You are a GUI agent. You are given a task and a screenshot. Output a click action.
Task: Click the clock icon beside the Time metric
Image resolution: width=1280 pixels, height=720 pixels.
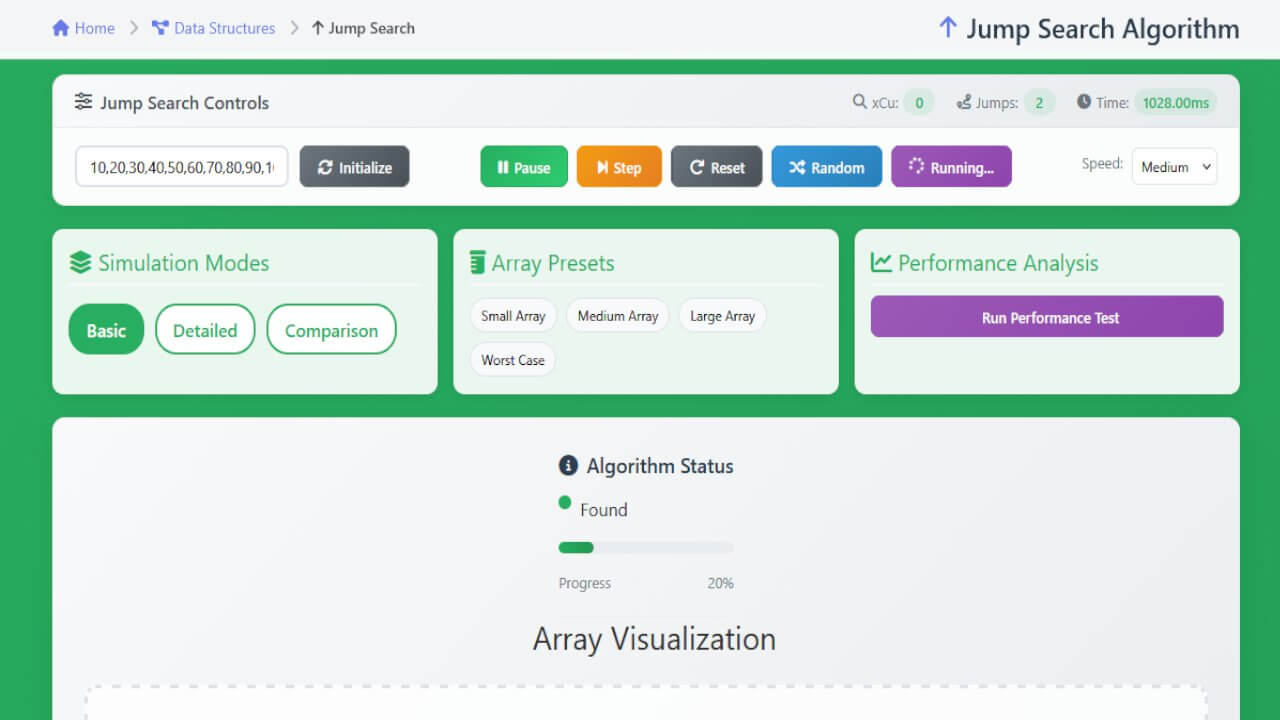coord(1083,101)
